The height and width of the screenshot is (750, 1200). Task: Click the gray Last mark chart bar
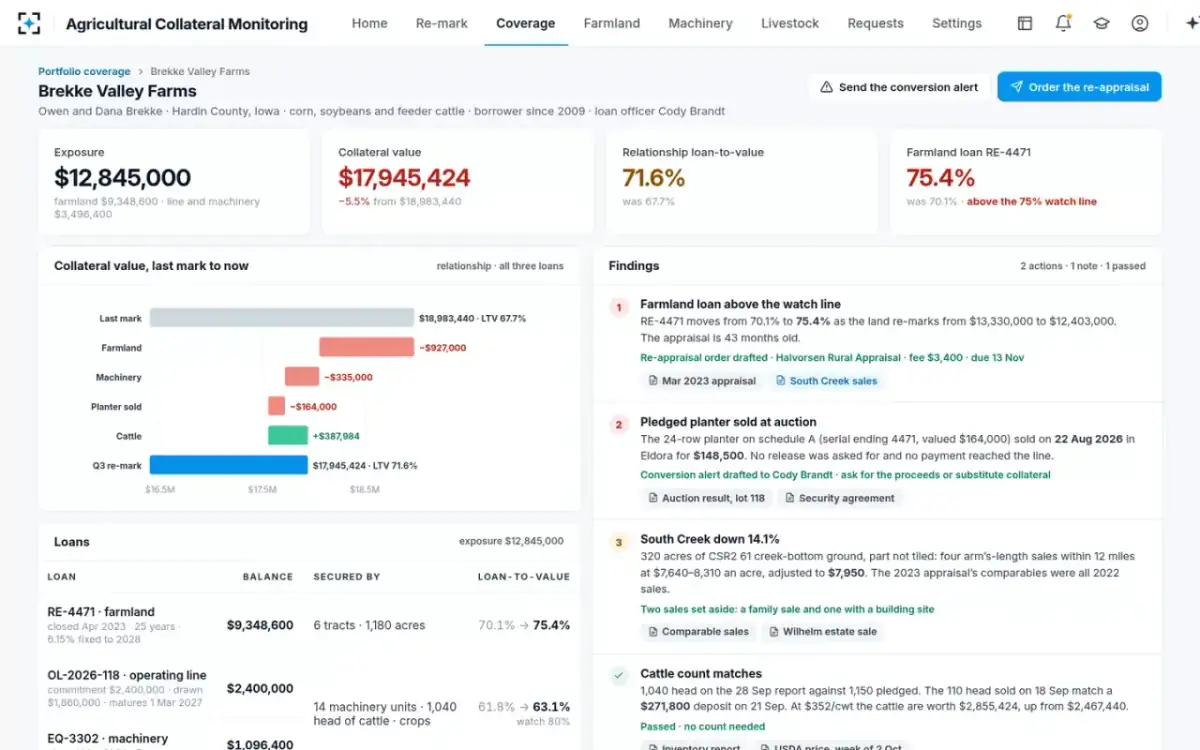tap(281, 318)
